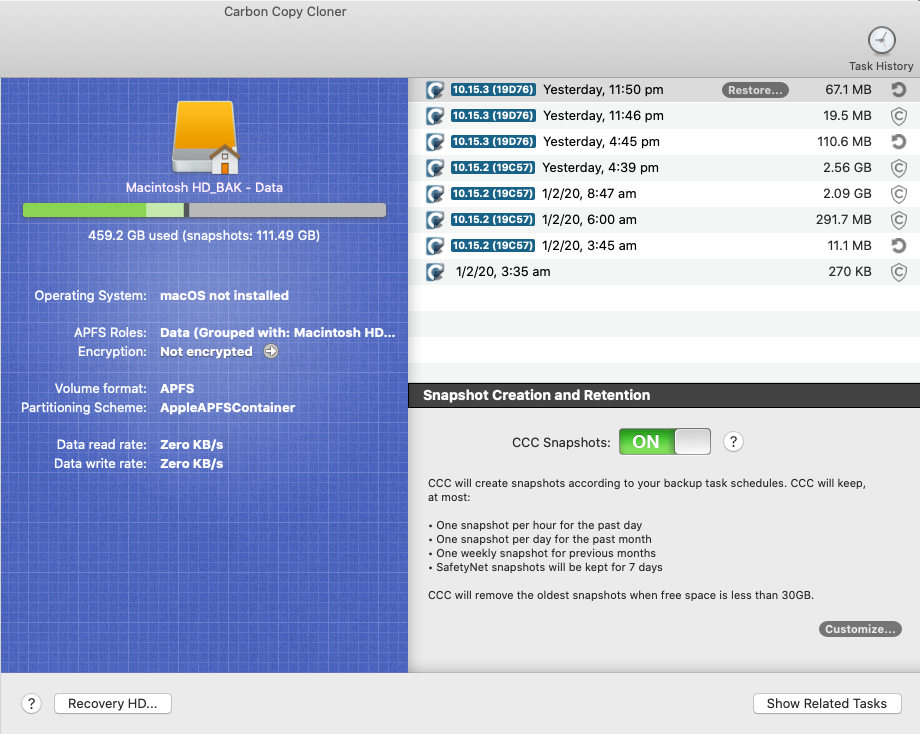Screen dimensions: 920x734
Task: Click the snapshot icon for 1/2/20, 8:47 am
Action: coord(435,194)
